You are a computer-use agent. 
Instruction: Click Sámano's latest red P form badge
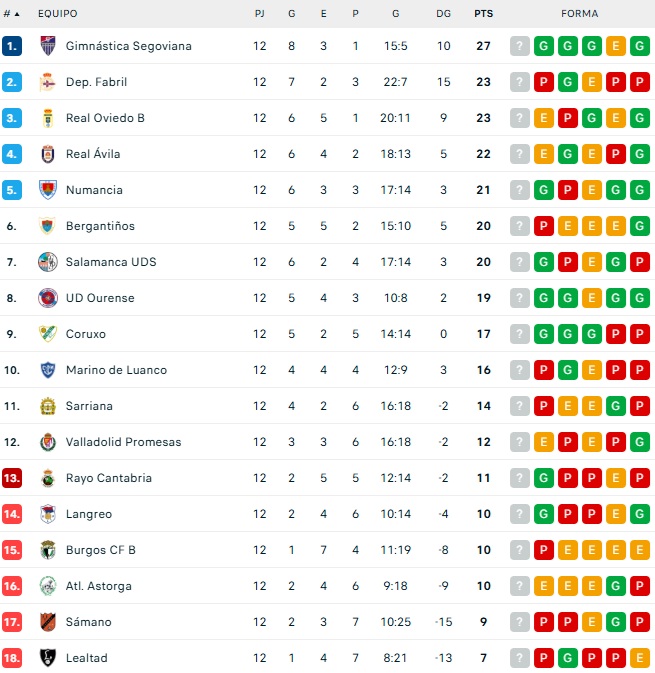(543, 622)
